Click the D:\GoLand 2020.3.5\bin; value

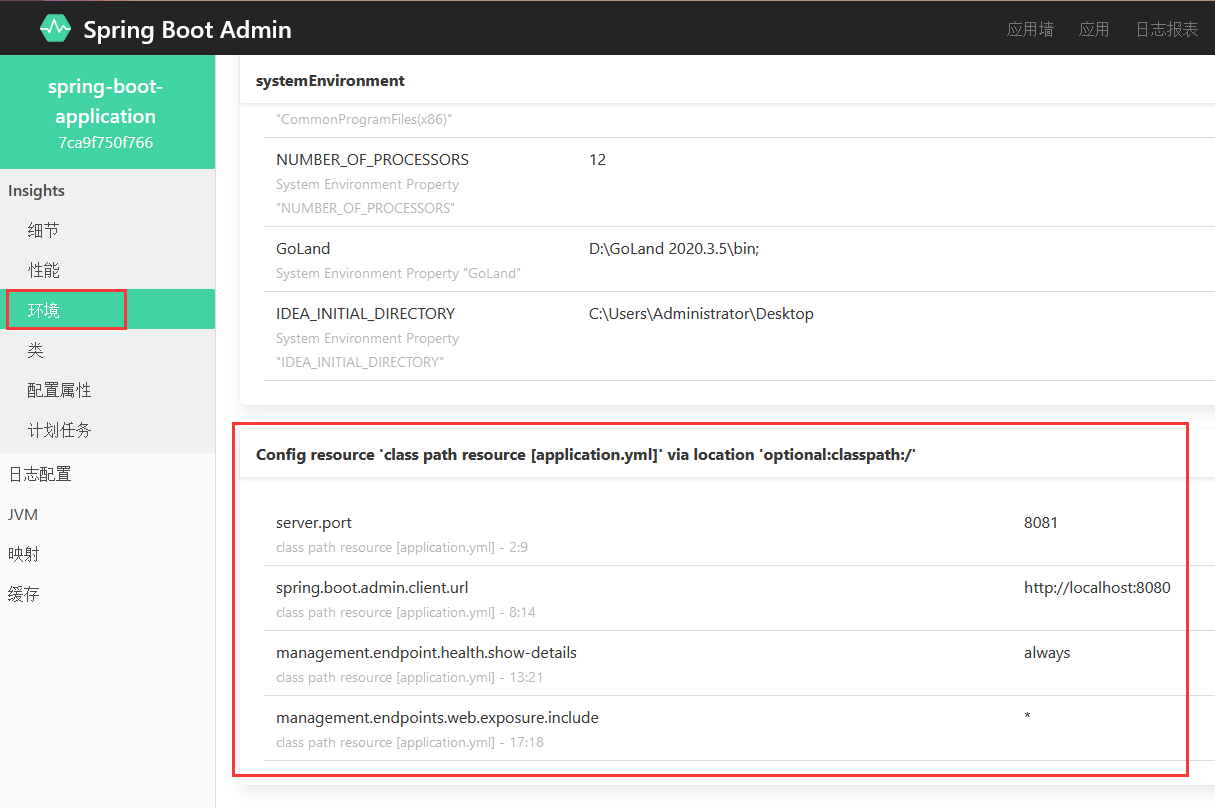(674, 249)
